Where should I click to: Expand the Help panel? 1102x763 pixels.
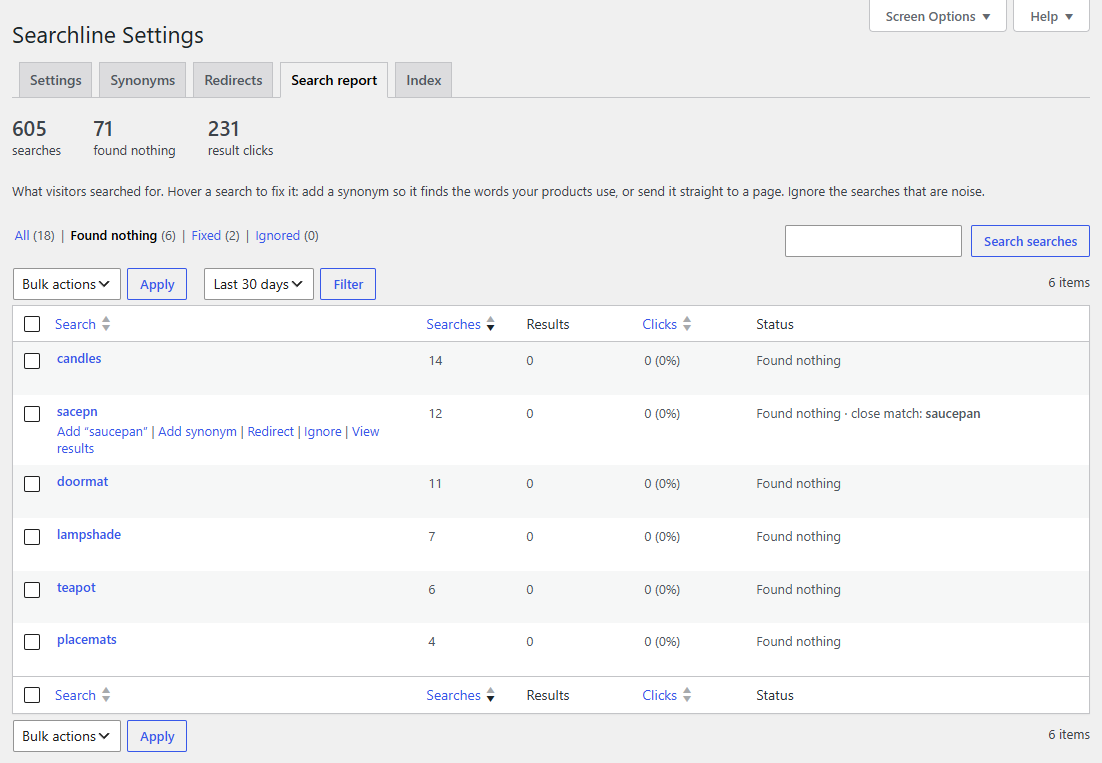[1051, 16]
